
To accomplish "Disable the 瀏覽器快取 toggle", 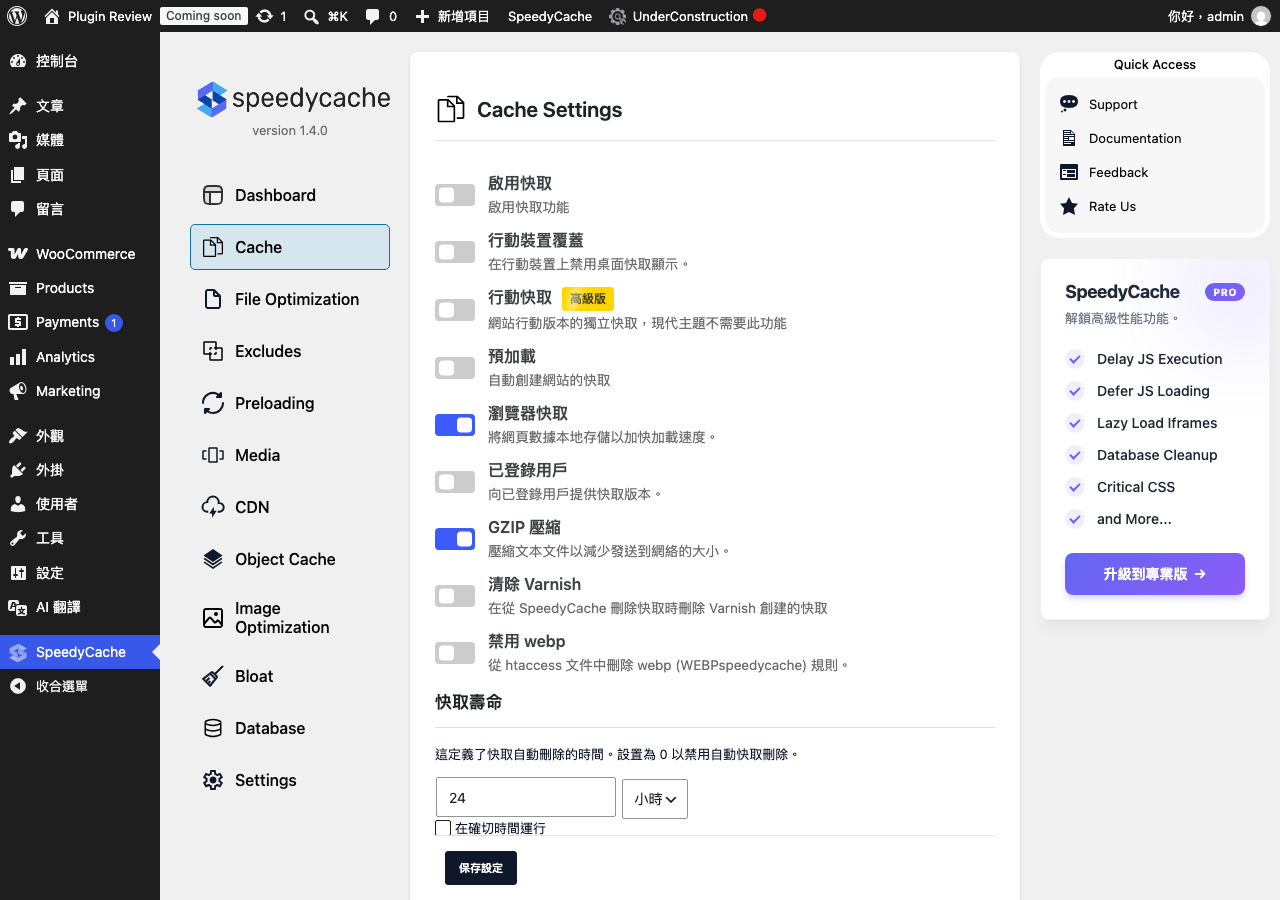I will pos(455,425).
